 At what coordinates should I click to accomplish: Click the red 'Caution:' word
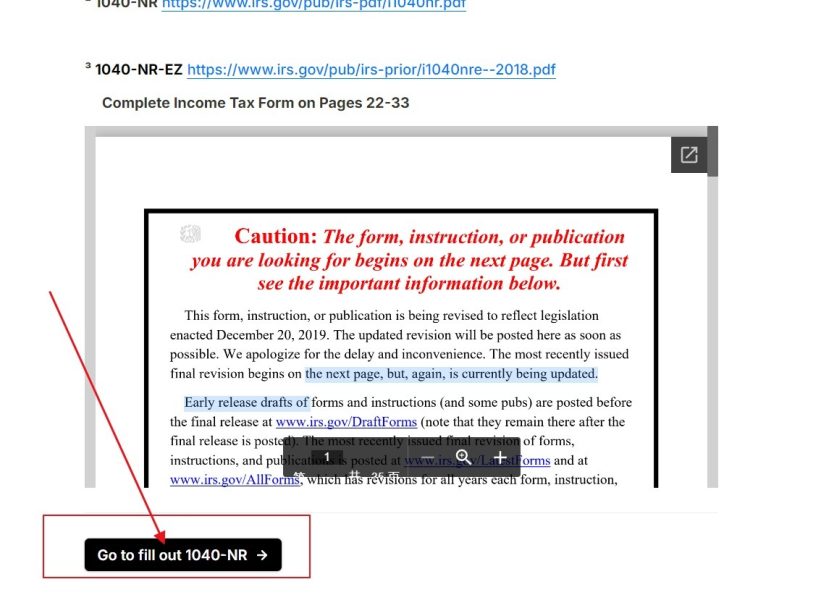(276, 237)
